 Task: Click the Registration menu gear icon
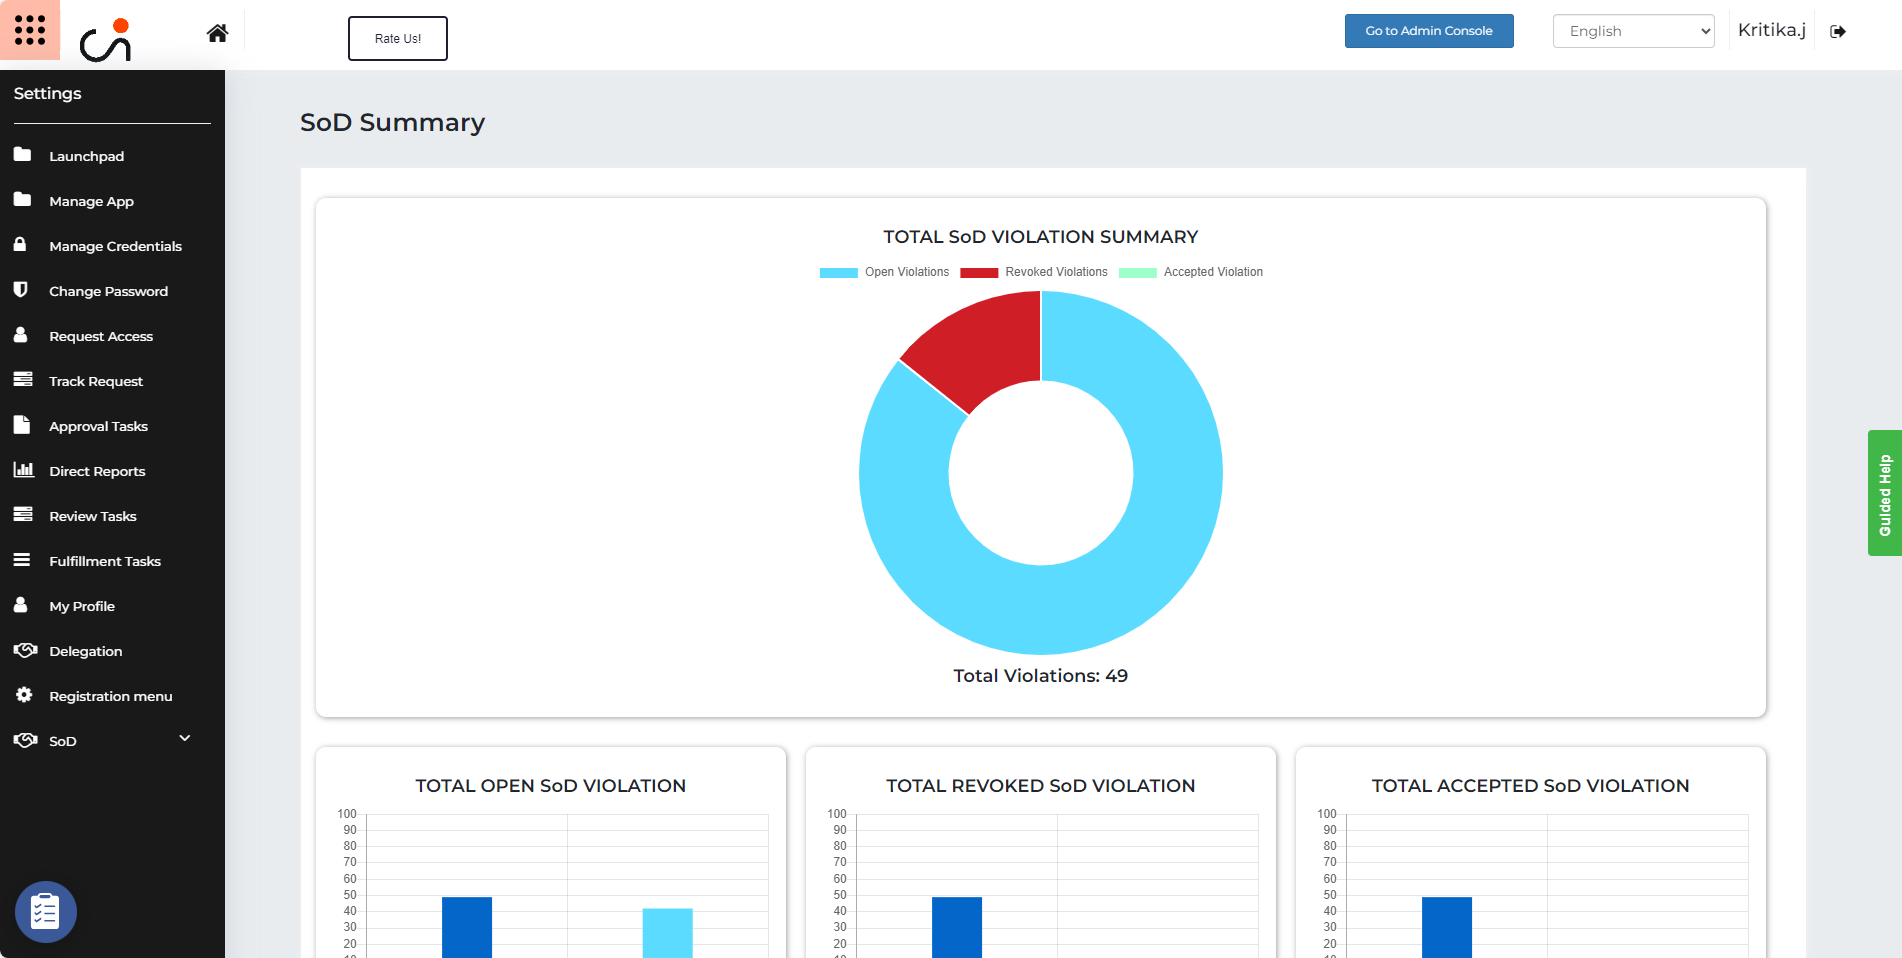pos(24,694)
